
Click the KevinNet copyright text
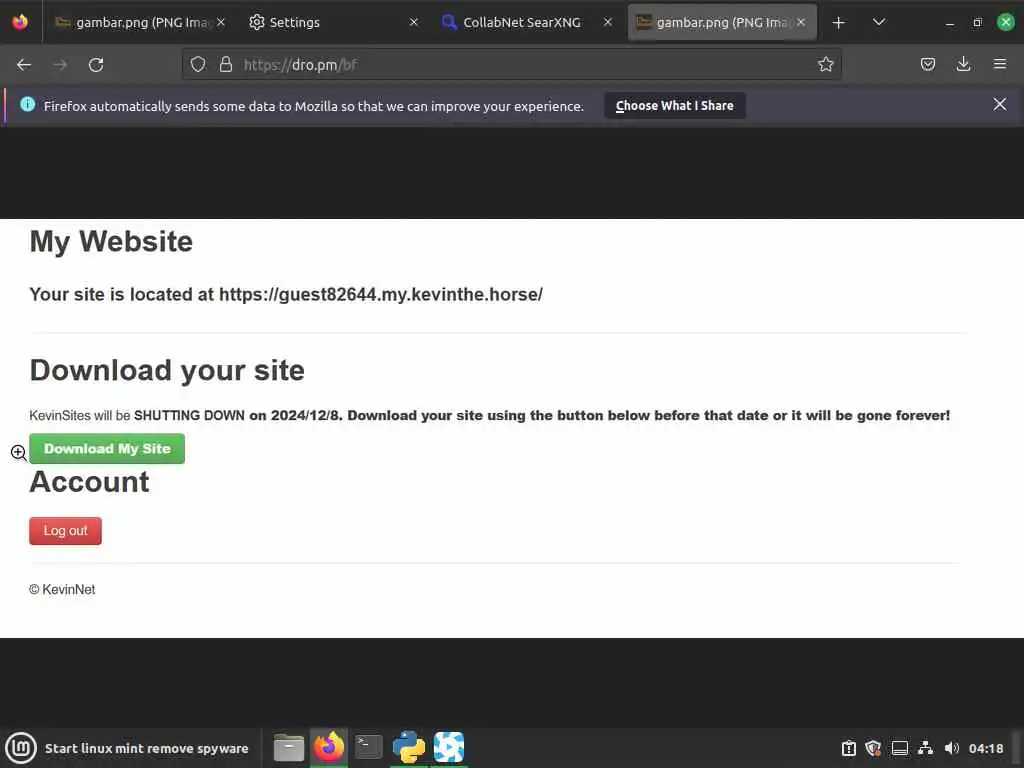[x=62, y=590]
